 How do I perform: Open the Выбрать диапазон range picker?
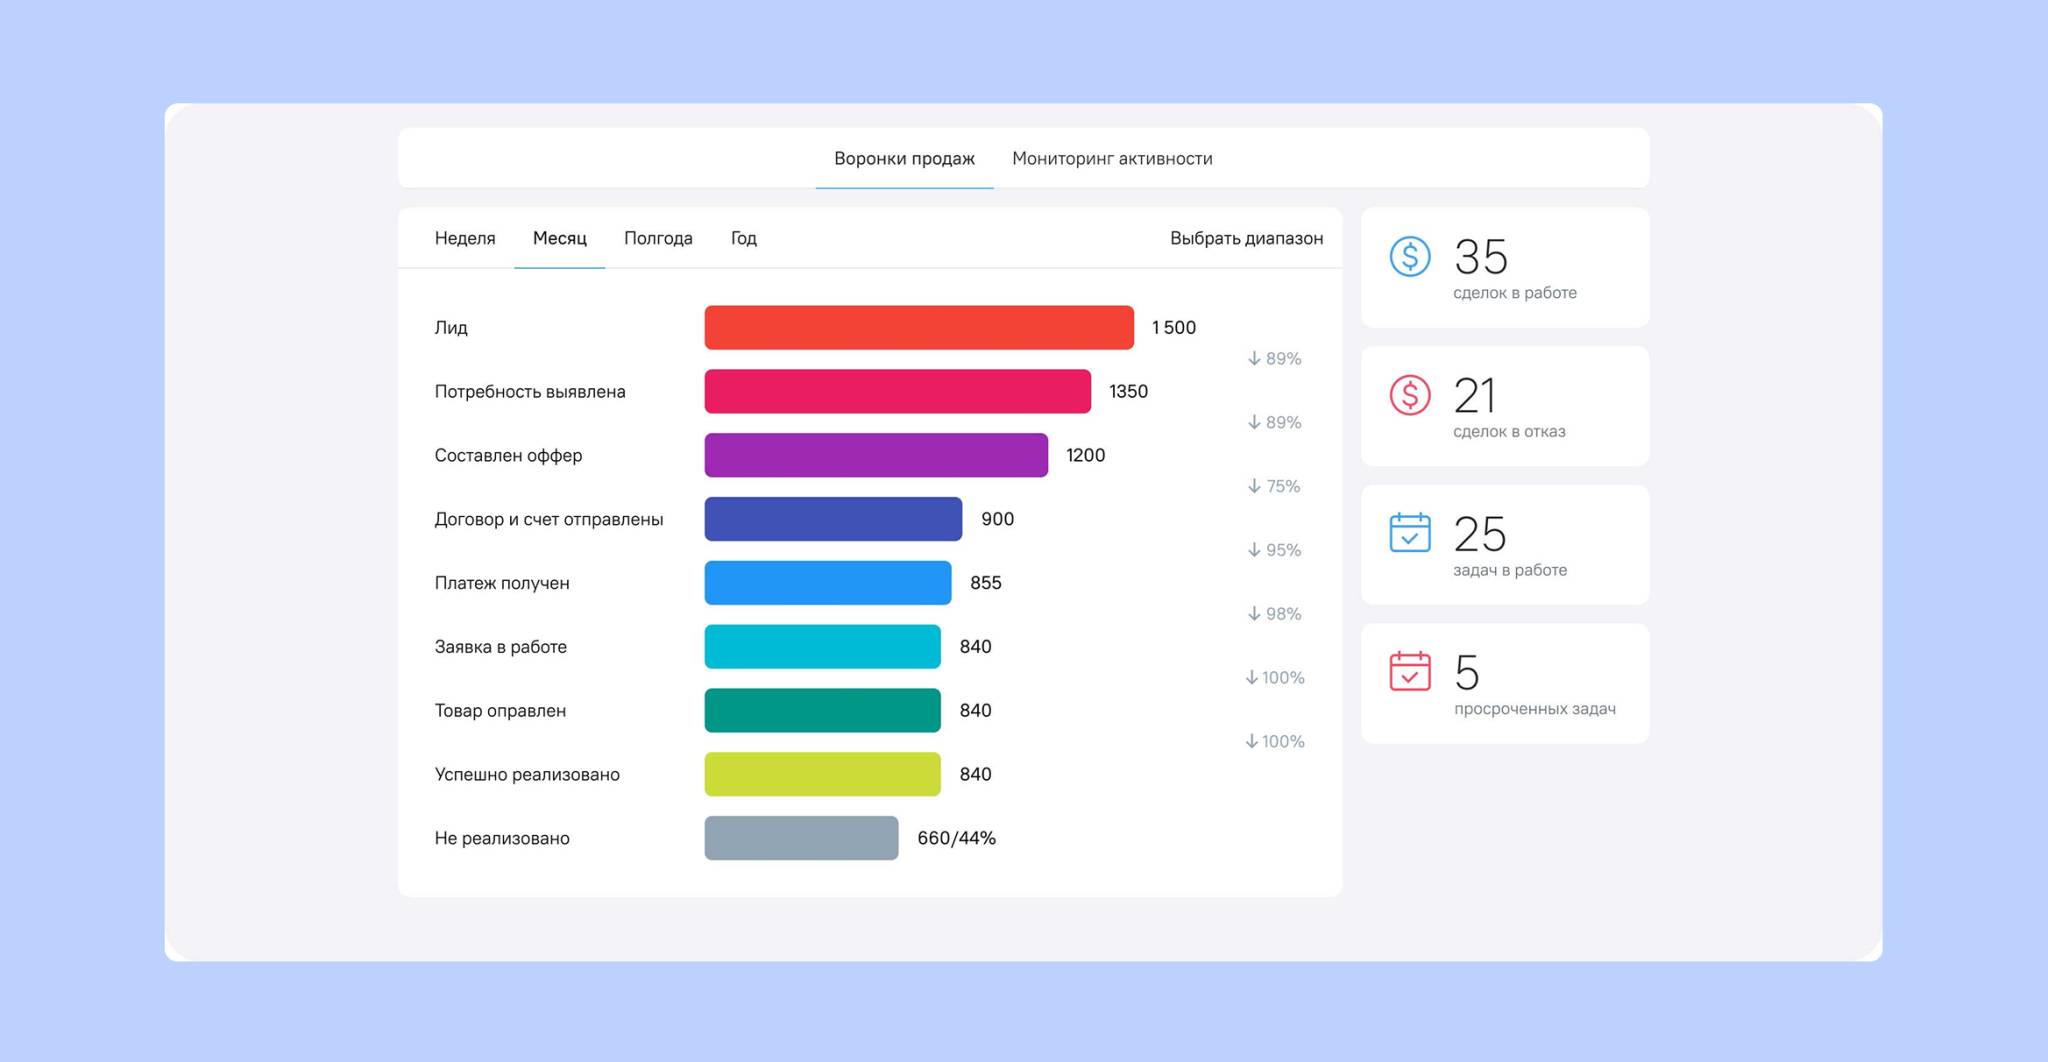tap(1246, 238)
